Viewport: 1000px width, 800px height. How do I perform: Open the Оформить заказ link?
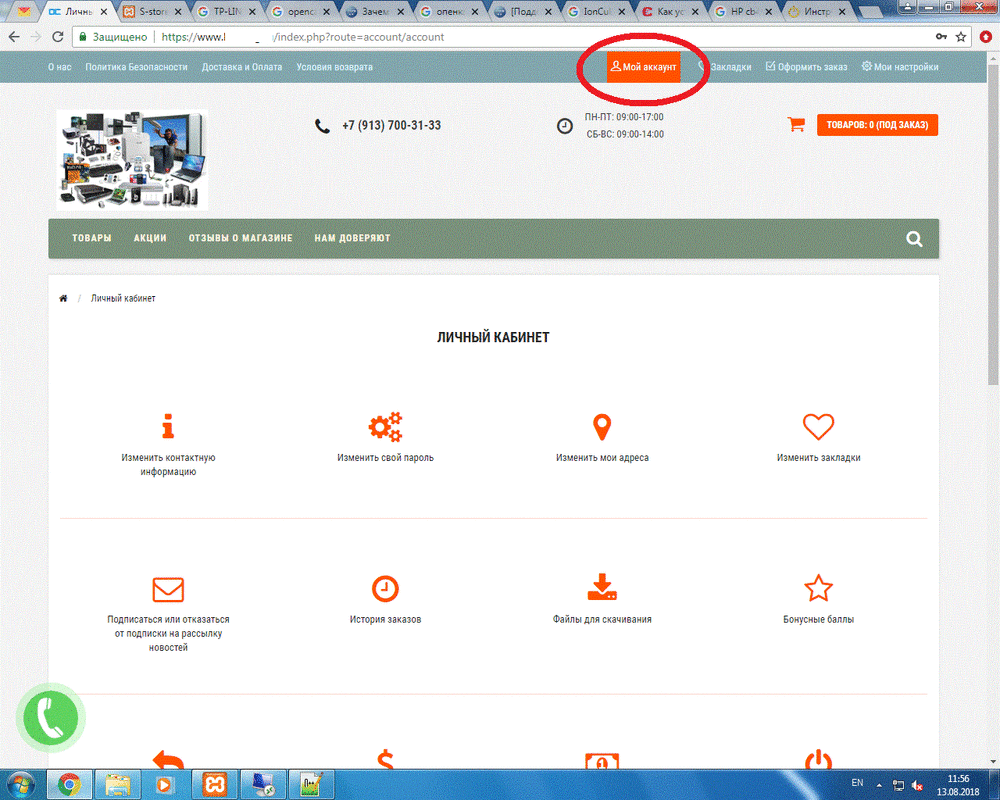(806, 67)
